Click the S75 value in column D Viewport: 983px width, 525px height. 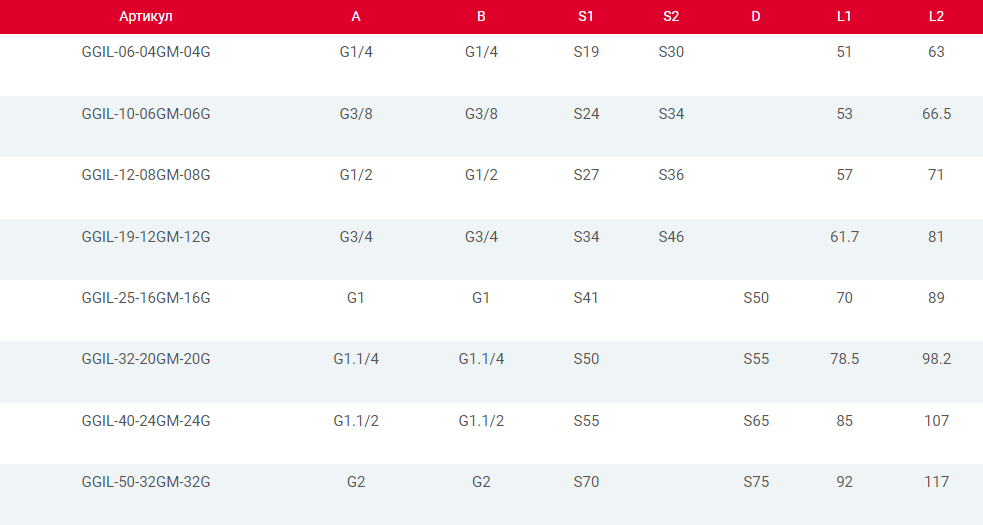point(756,482)
